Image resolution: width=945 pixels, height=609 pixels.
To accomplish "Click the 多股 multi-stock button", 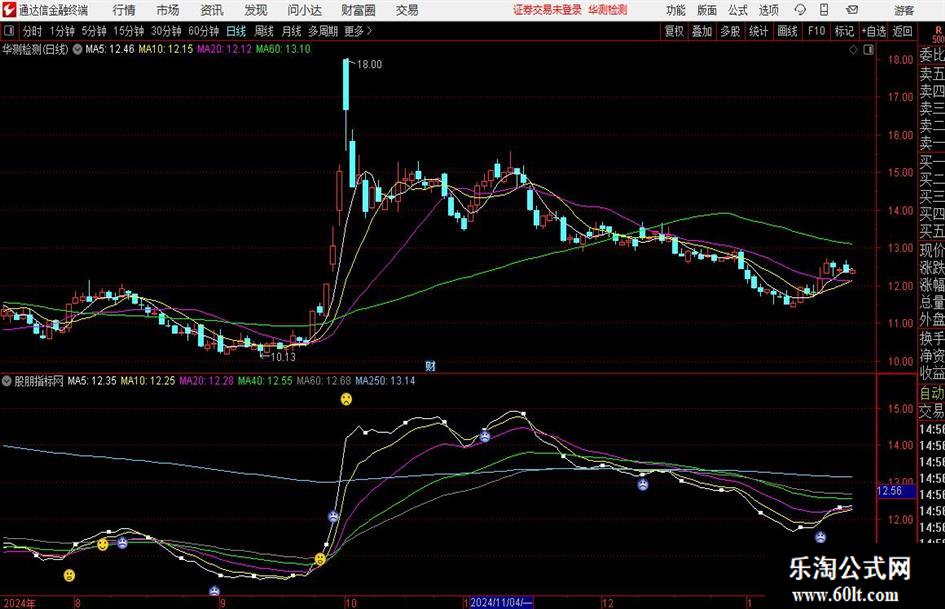I will 730,31.
